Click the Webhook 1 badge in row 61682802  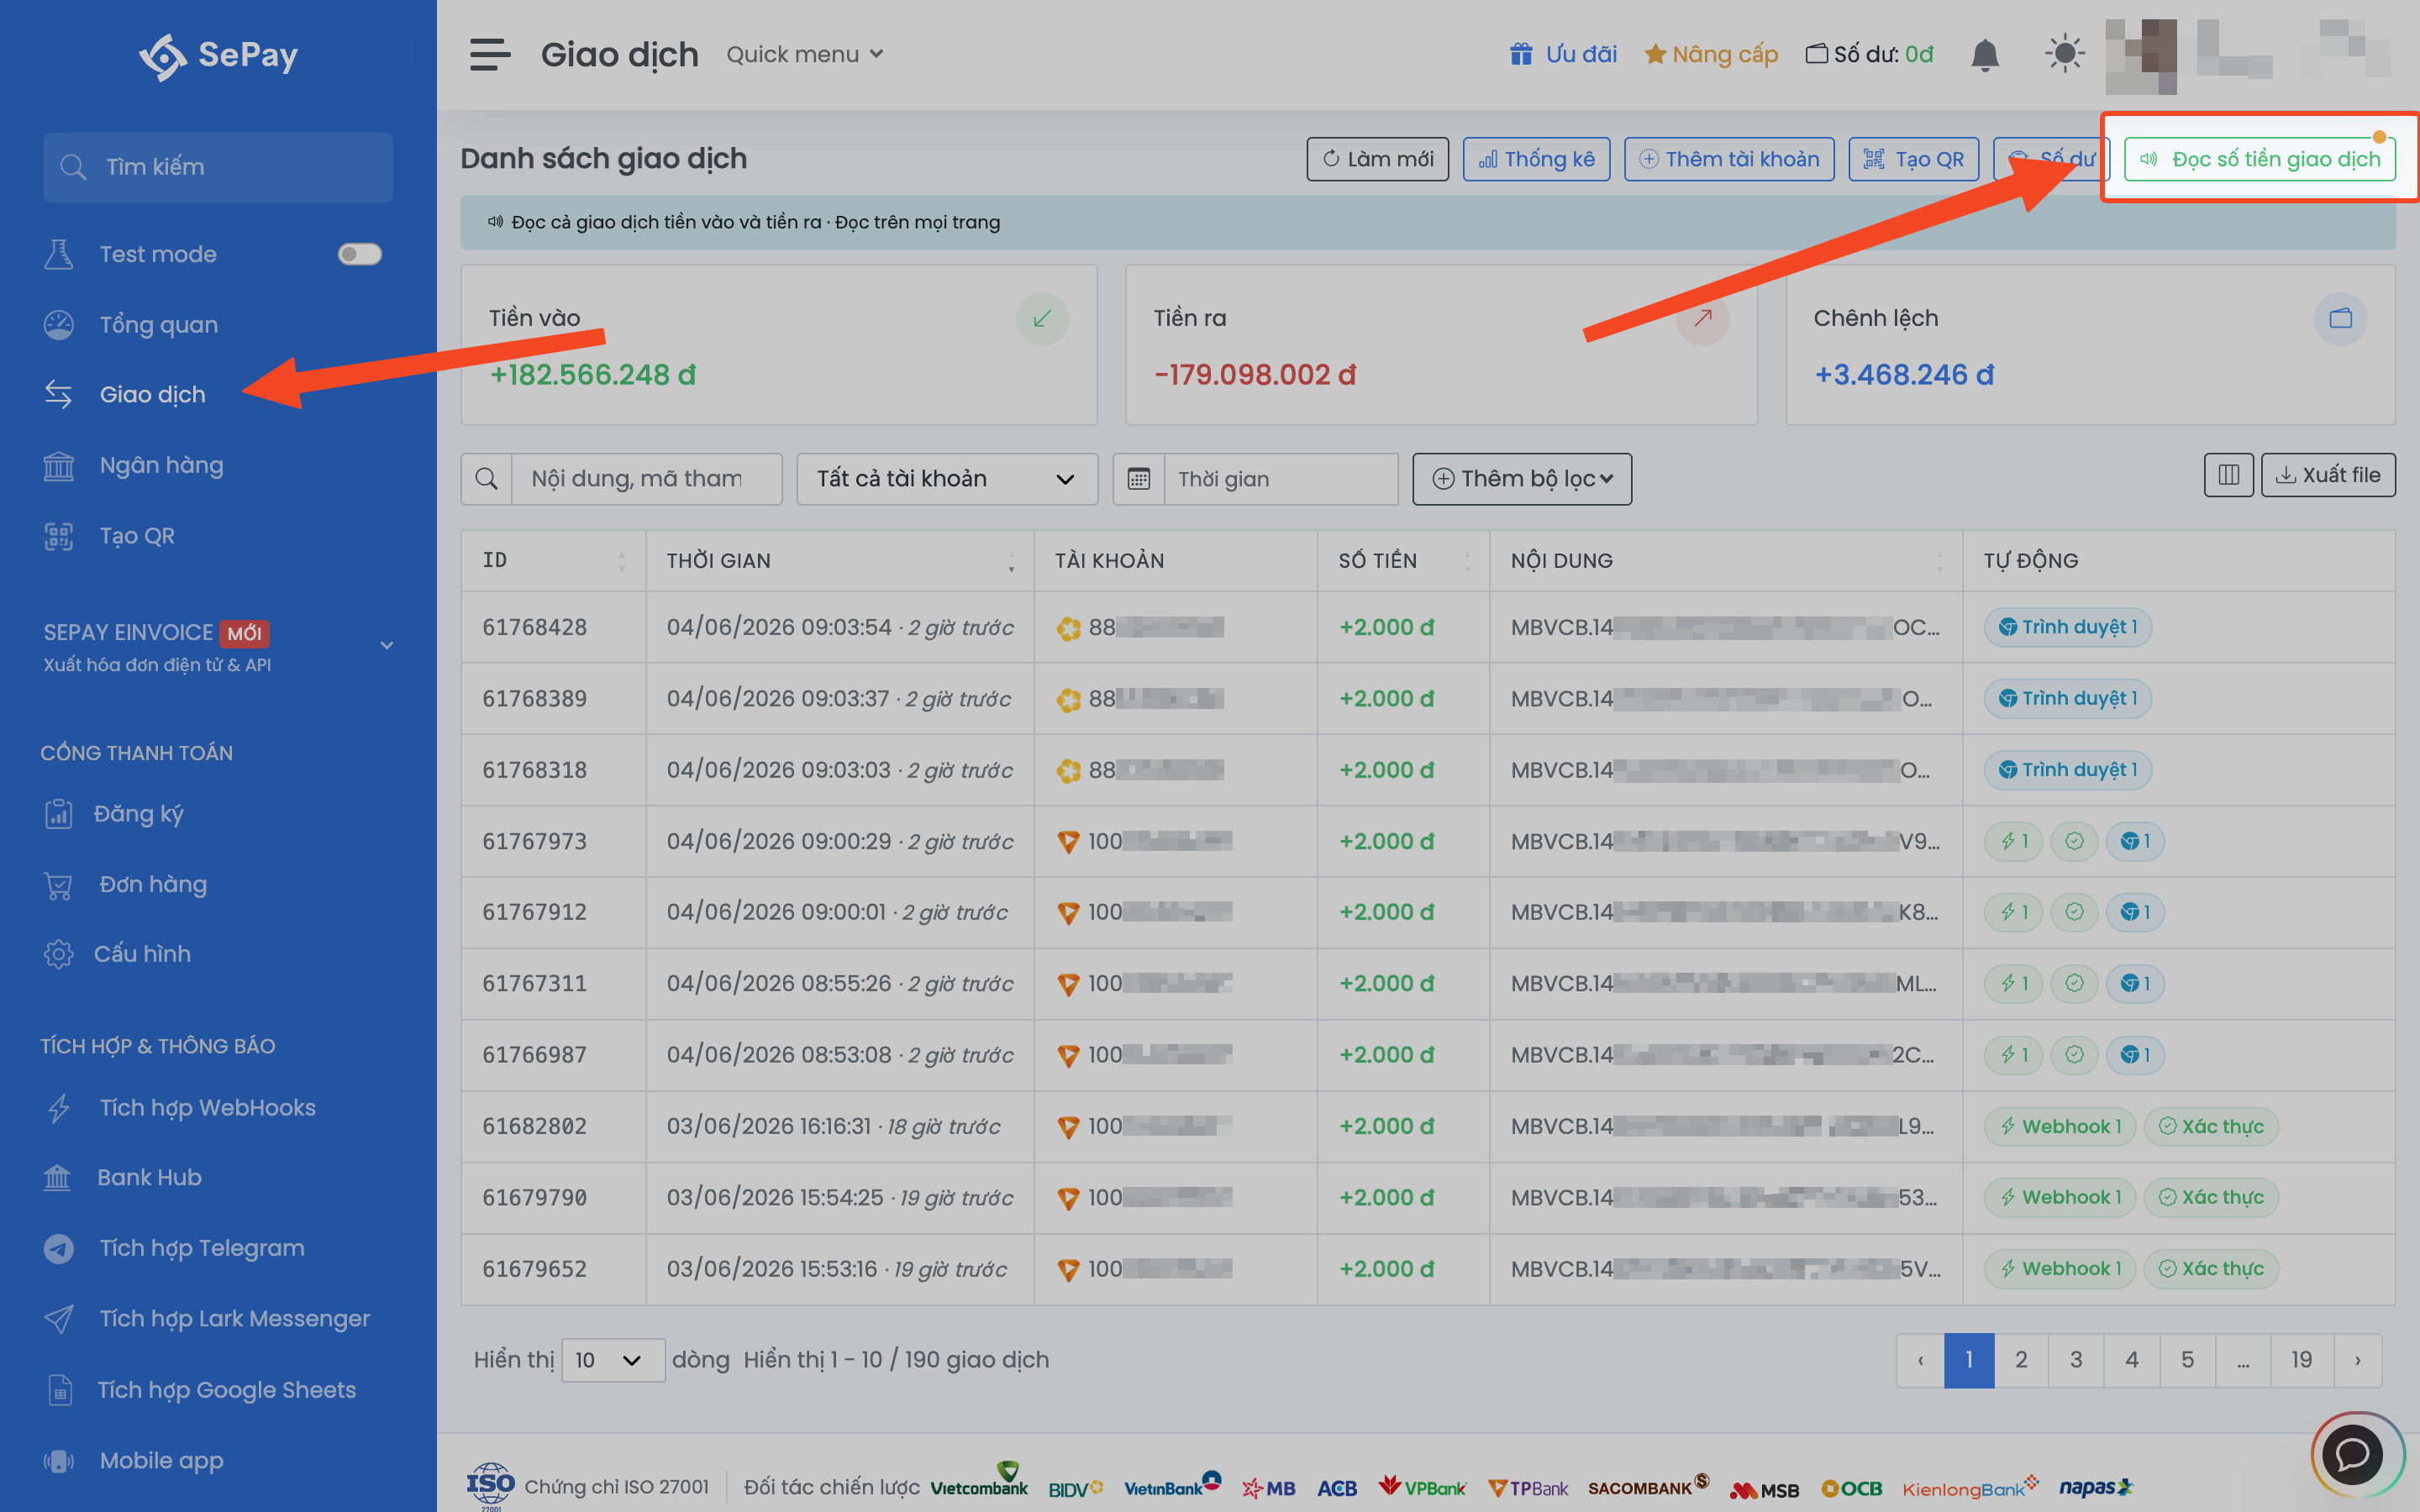[x=2059, y=1126]
